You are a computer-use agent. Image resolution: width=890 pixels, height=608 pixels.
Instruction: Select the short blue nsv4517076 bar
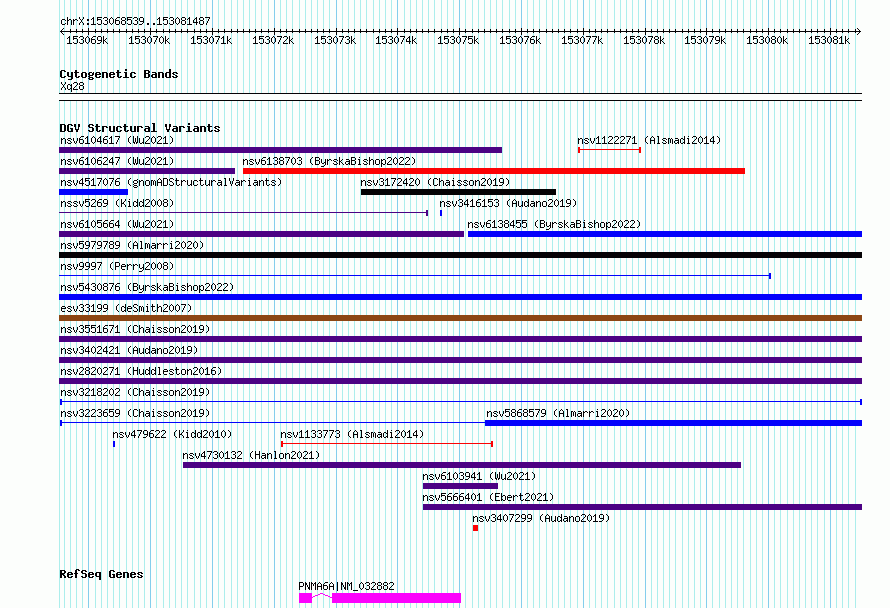click(x=94, y=192)
